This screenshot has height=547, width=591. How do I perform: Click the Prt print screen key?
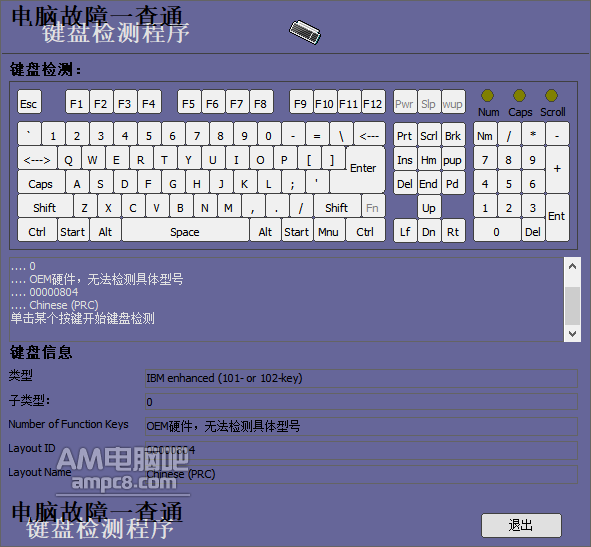click(405, 134)
